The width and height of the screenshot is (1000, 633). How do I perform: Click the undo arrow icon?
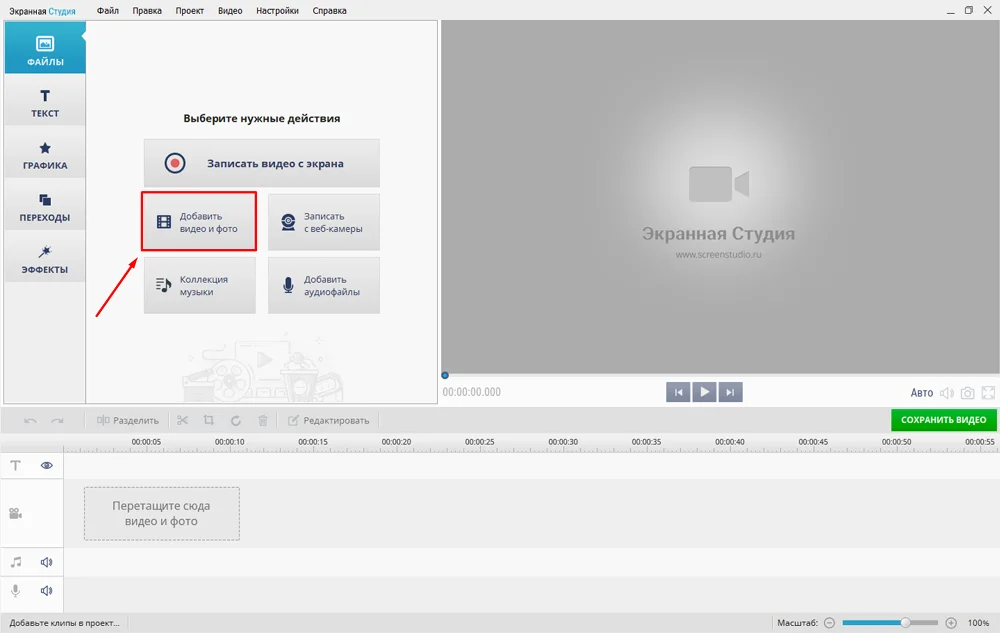tap(30, 421)
